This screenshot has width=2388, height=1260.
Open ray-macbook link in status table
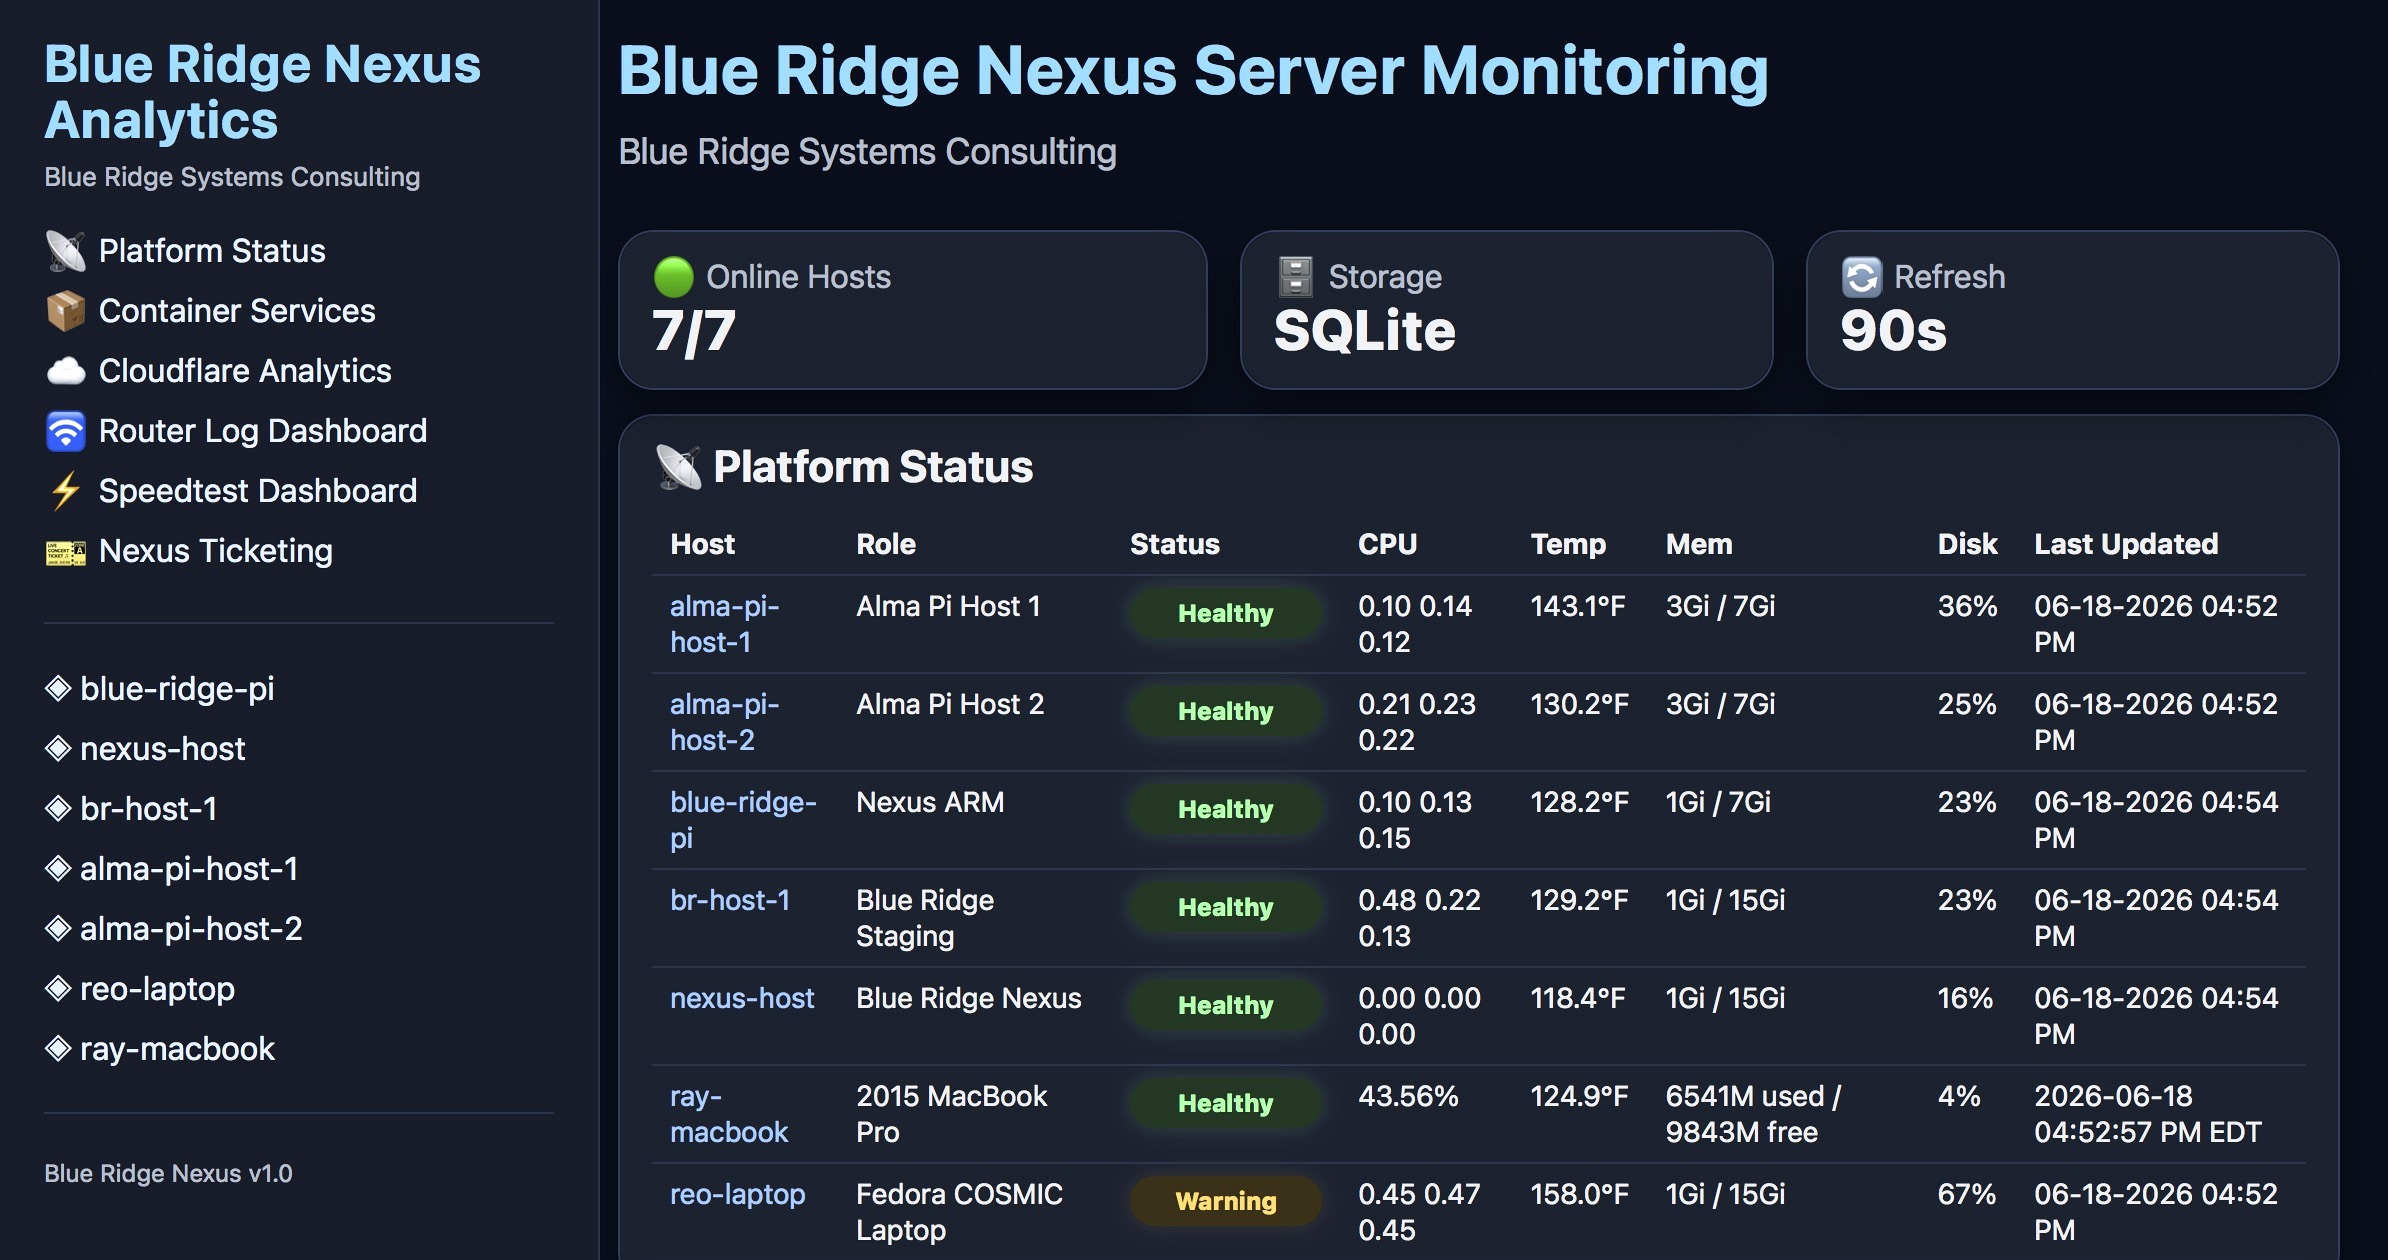729,1114
